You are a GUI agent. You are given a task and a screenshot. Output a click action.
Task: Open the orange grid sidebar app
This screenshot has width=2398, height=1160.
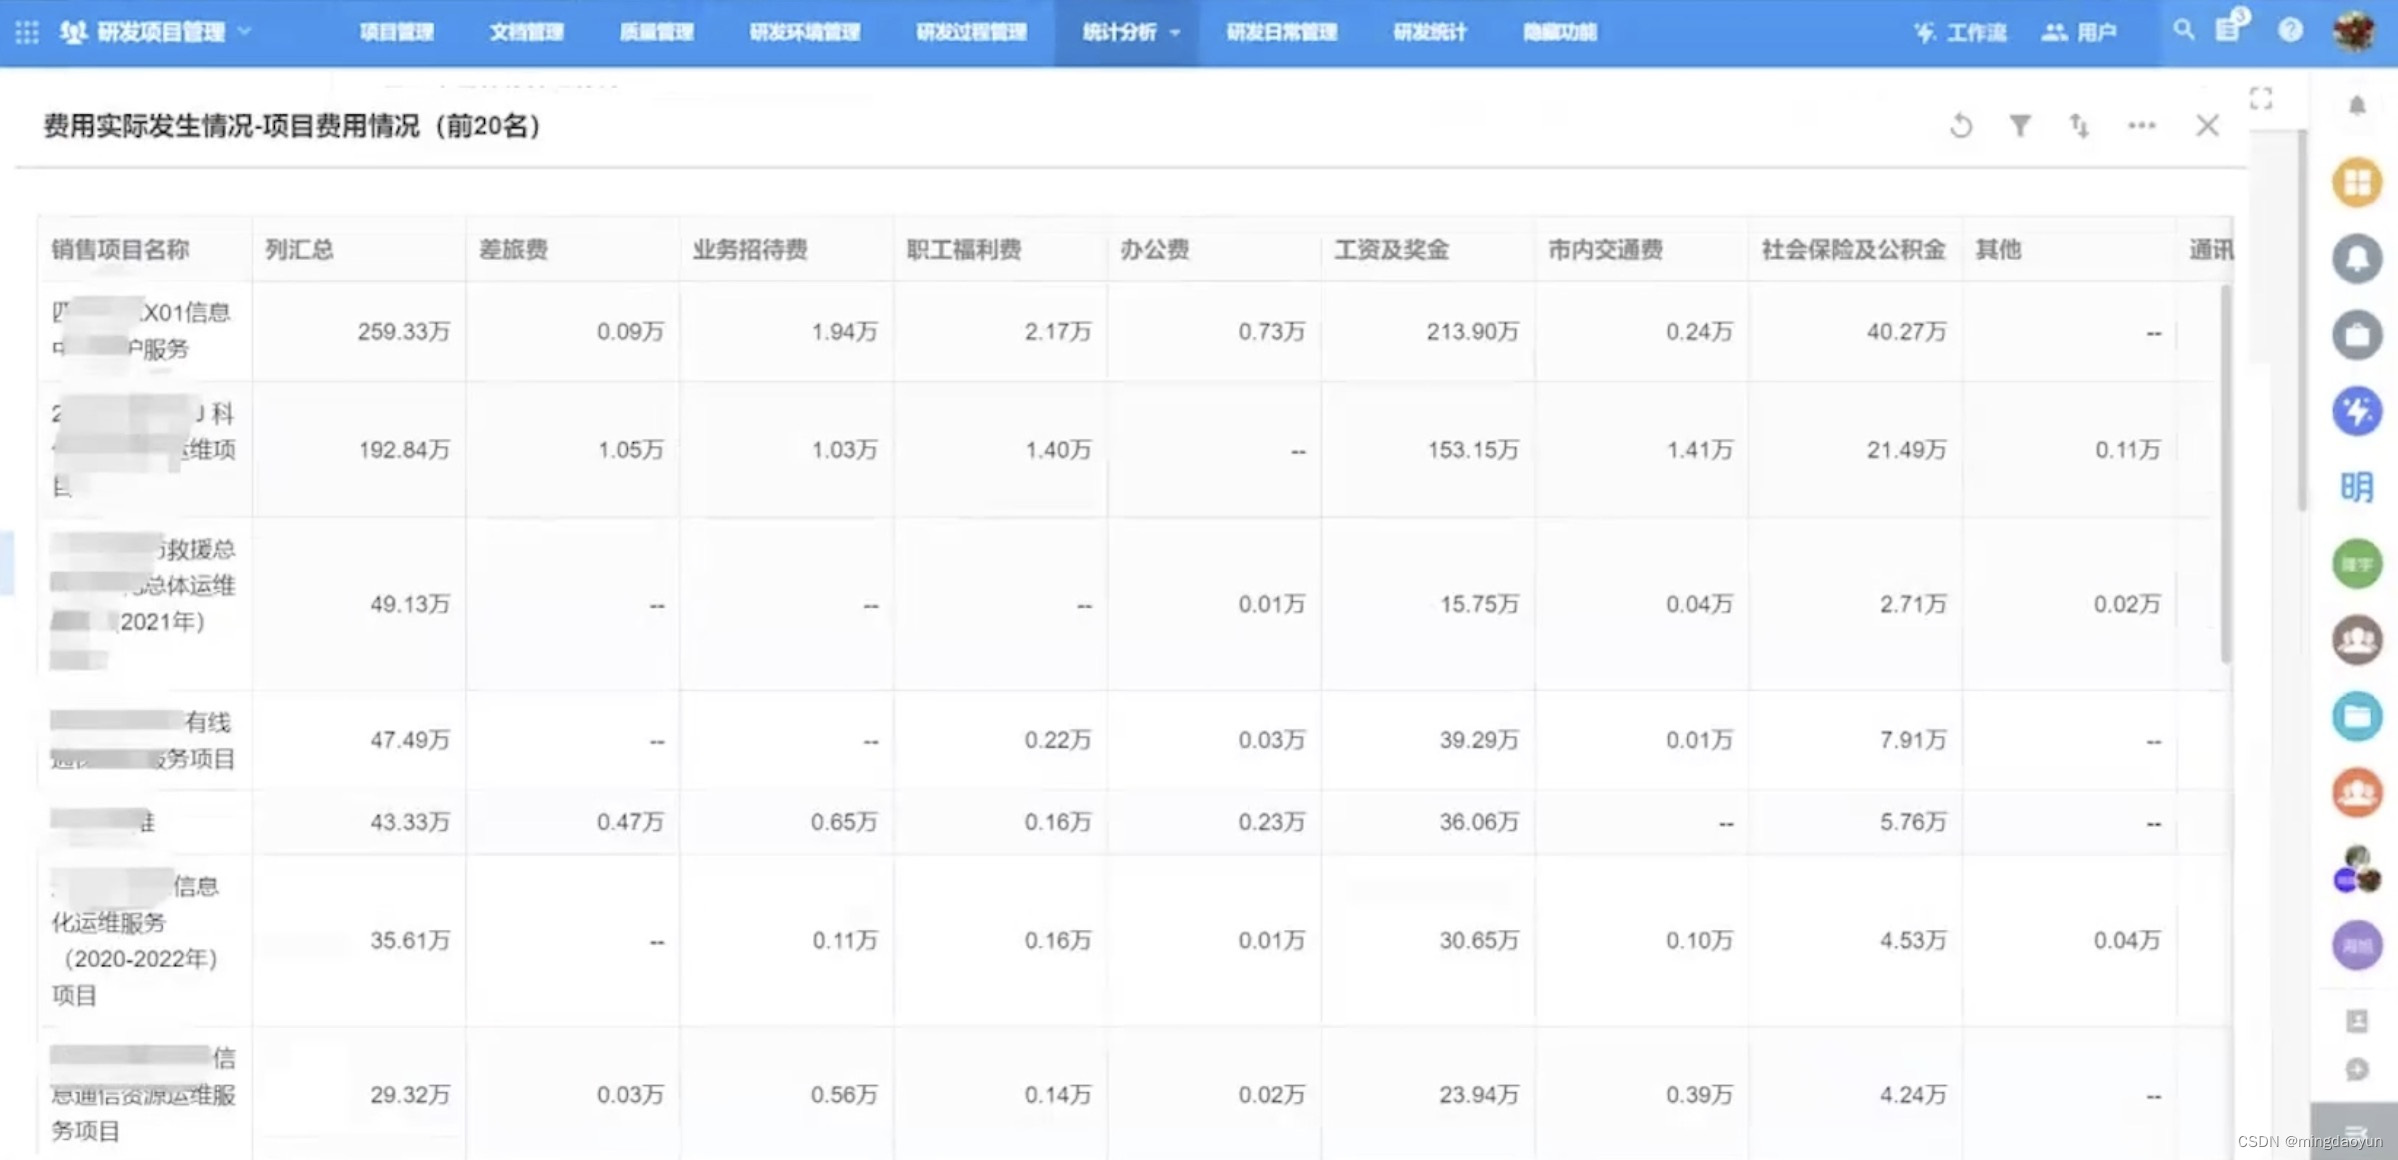tap(2356, 183)
